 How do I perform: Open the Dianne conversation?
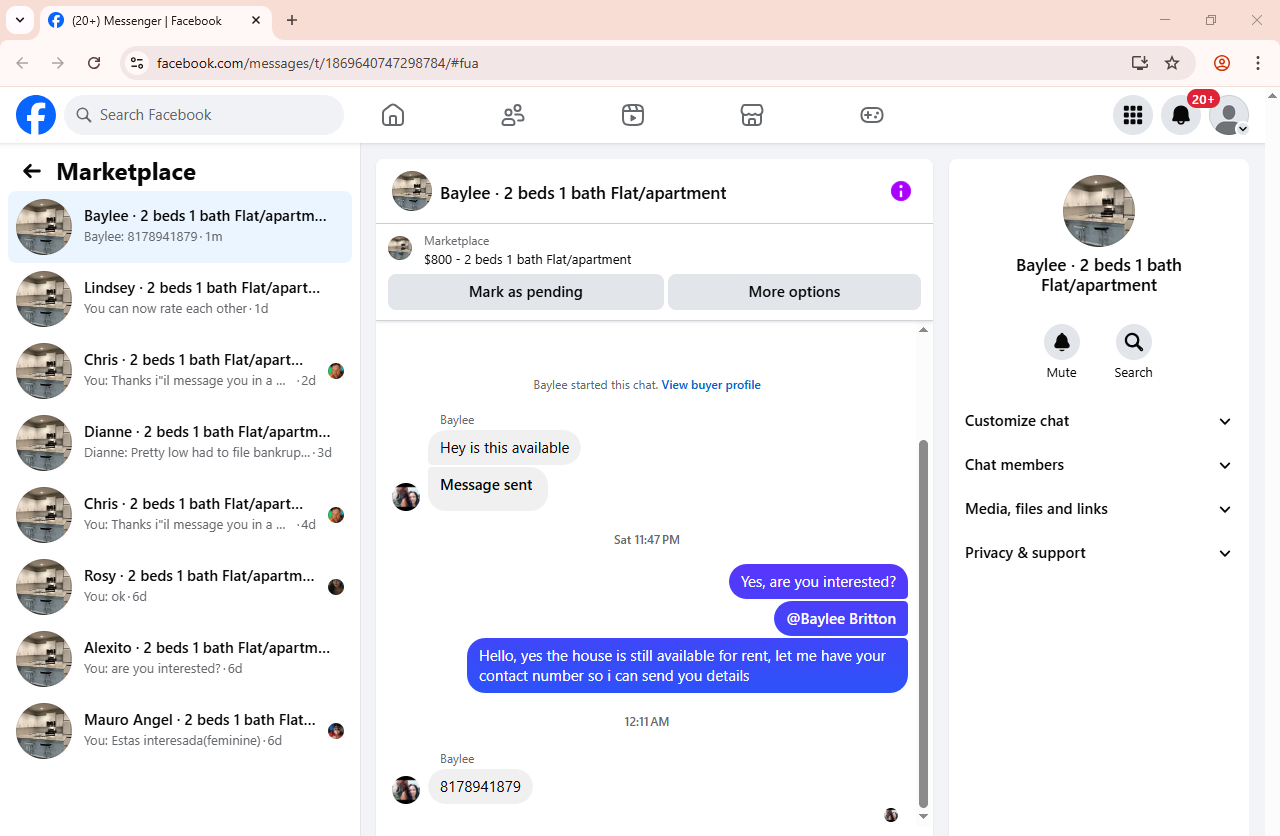(x=180, y=443)
